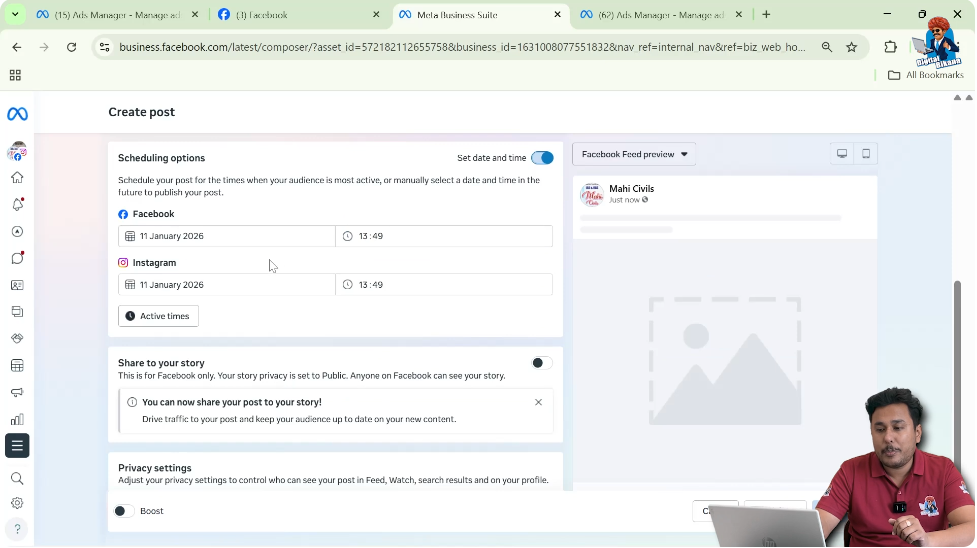Open Notifications bell icon in sidebar
This screenshot has width=977, height=548.
coord(17,204)
